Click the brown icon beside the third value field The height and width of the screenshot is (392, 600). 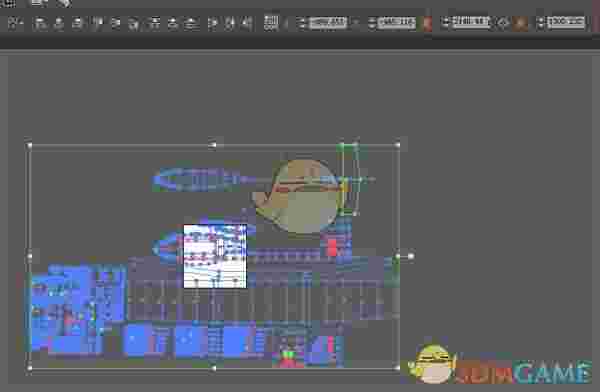[520, 24]
